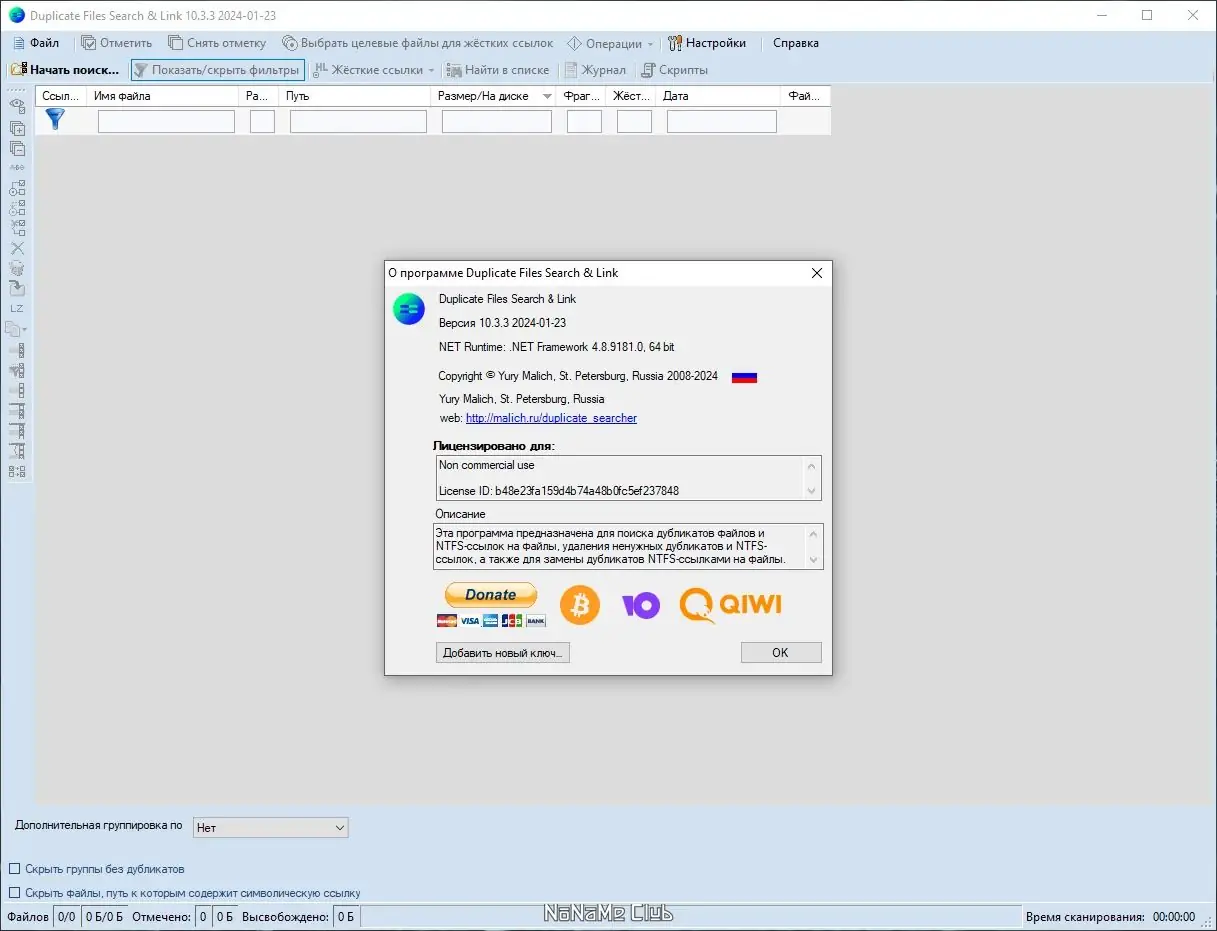This screenshot has height=931, width=1217.
Task: Check the hide symbolic link files option
Action: tap(15, 893)
